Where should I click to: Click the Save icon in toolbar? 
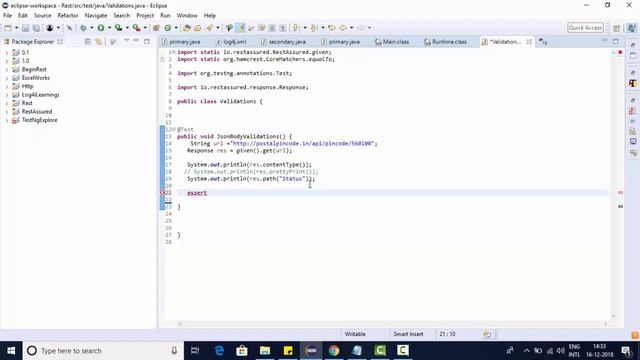[25, 28]
